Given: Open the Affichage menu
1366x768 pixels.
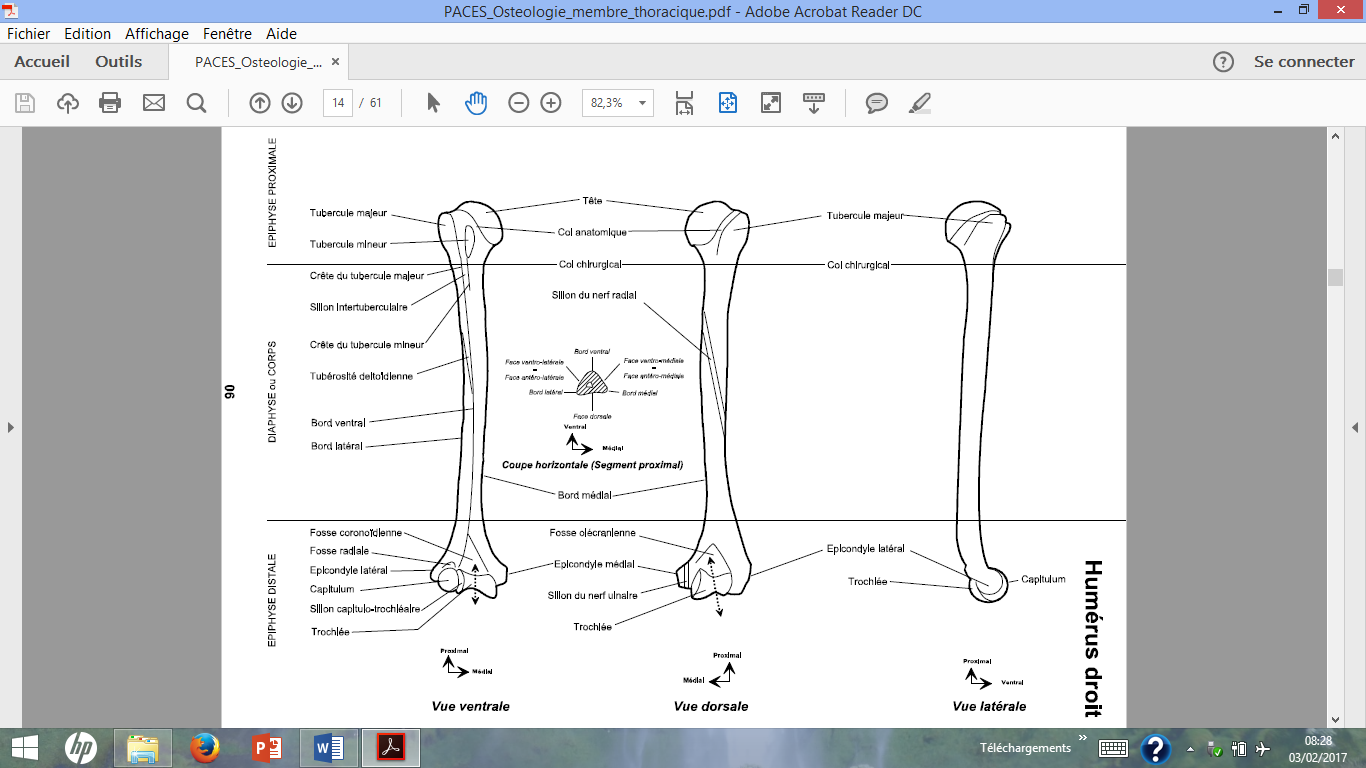Looking at the screenshot, I should (x=157, y=33).
